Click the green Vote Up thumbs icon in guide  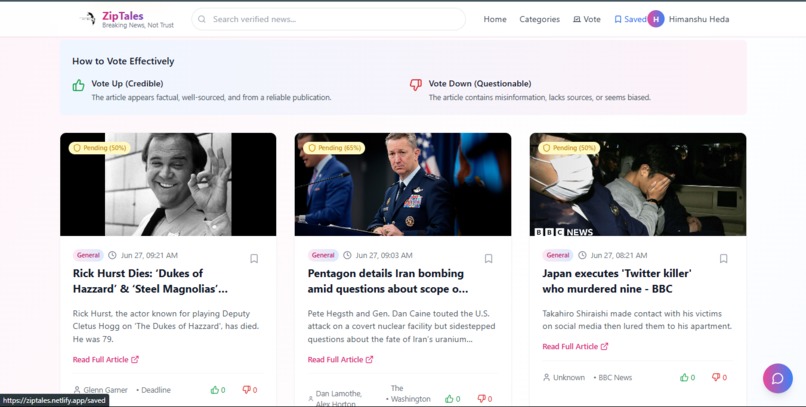click(78, 85)
